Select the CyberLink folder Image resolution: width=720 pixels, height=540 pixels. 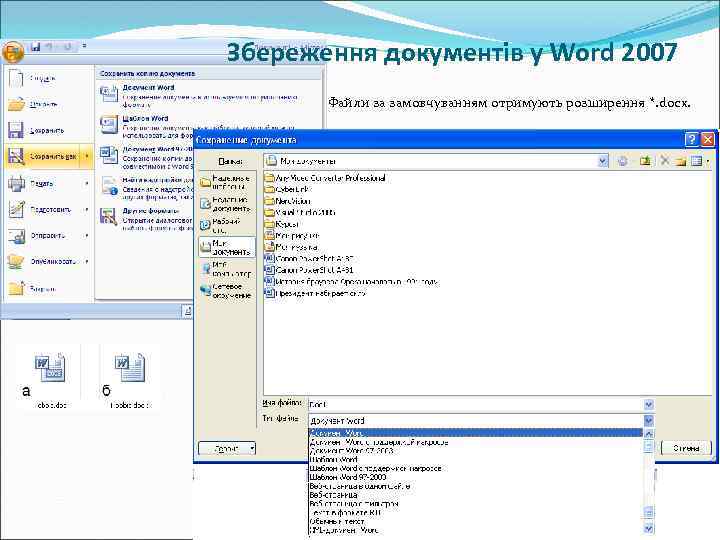click(288, 189)
